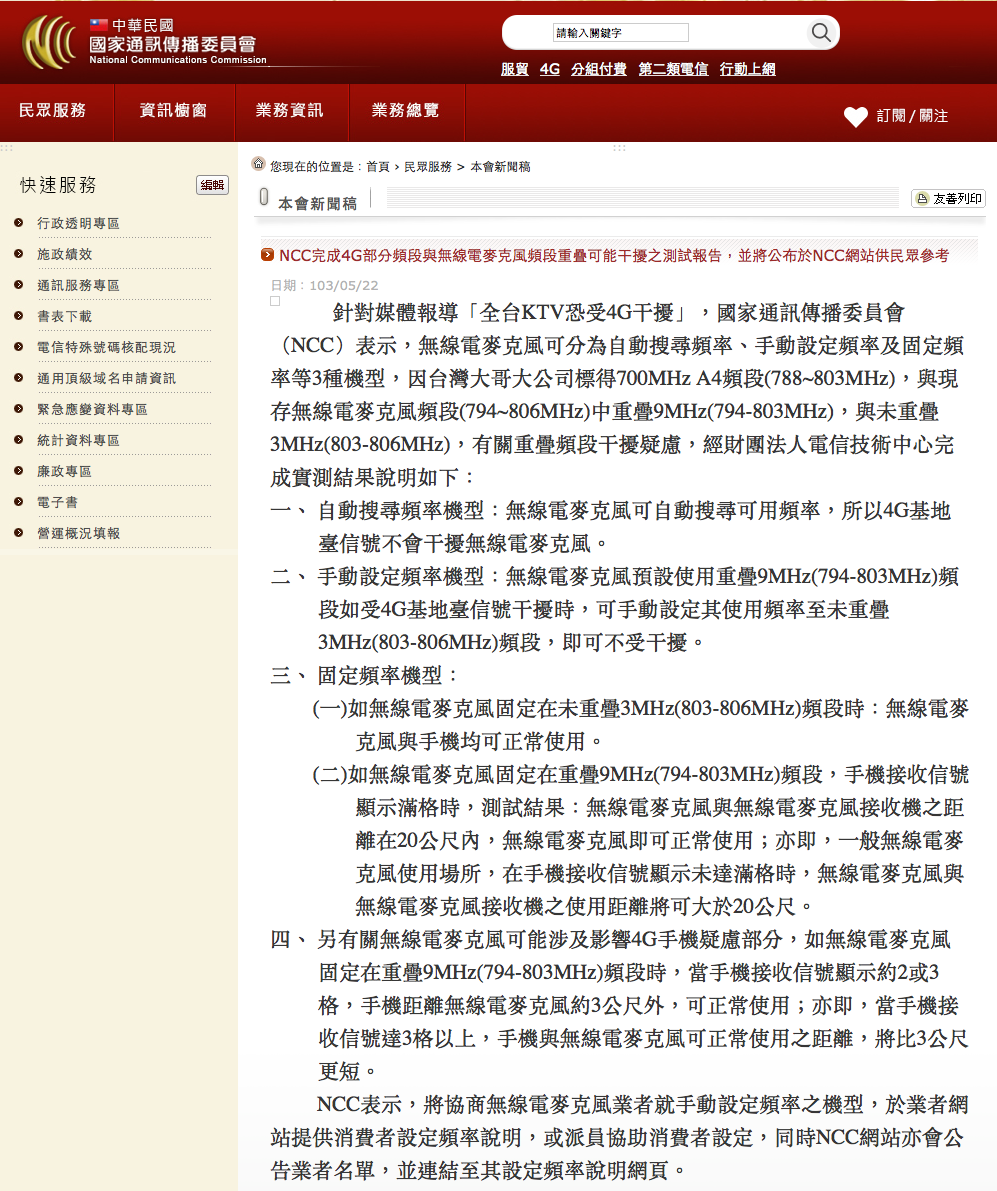Click the red arrow icon before news title

(x=267, y=255)
